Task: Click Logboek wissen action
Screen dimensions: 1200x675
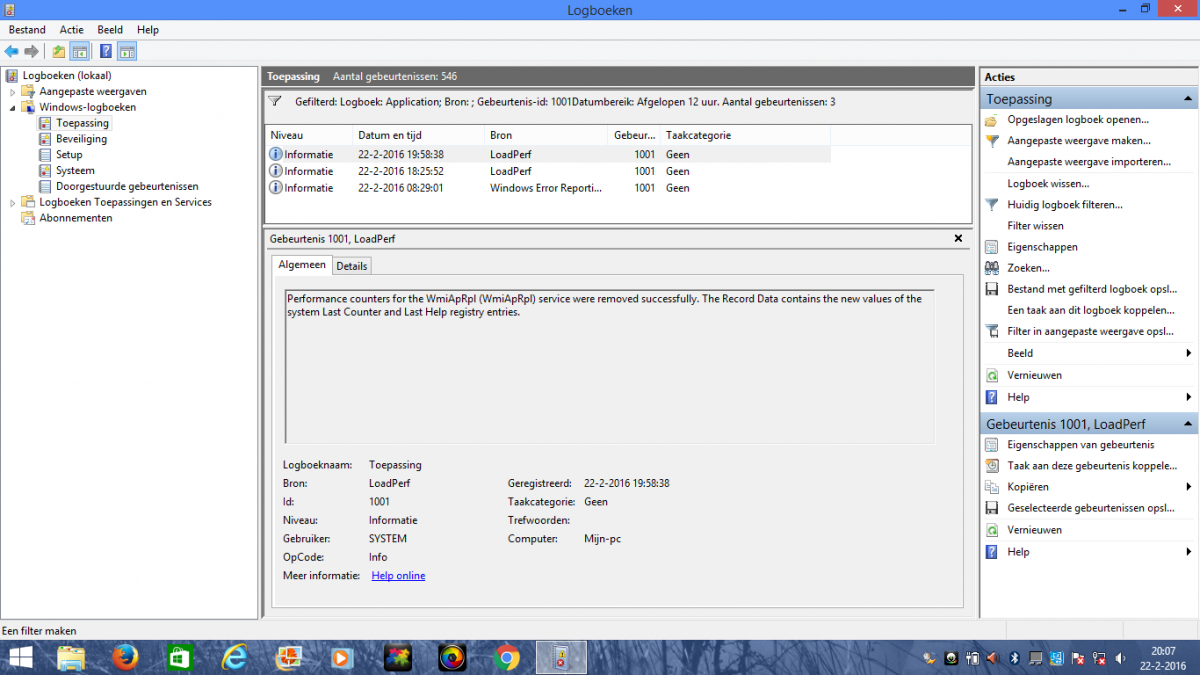Action: coord(1048,184)
